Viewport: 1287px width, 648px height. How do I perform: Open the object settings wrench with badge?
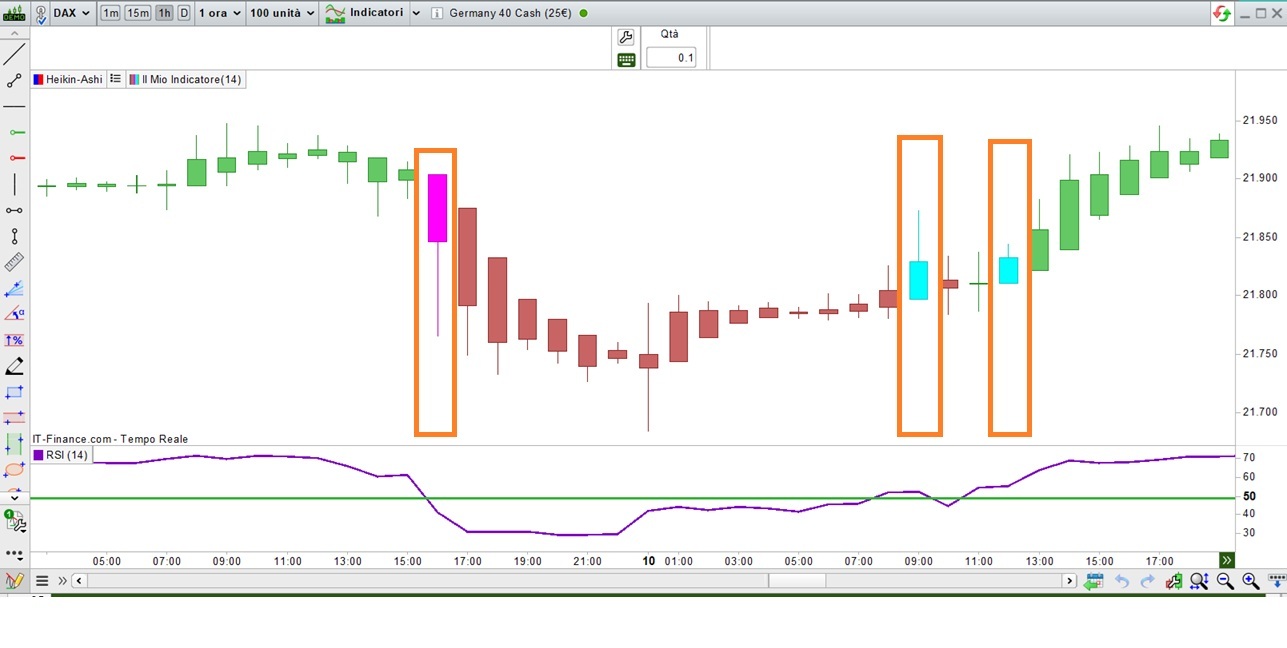(x=15, y=522)
